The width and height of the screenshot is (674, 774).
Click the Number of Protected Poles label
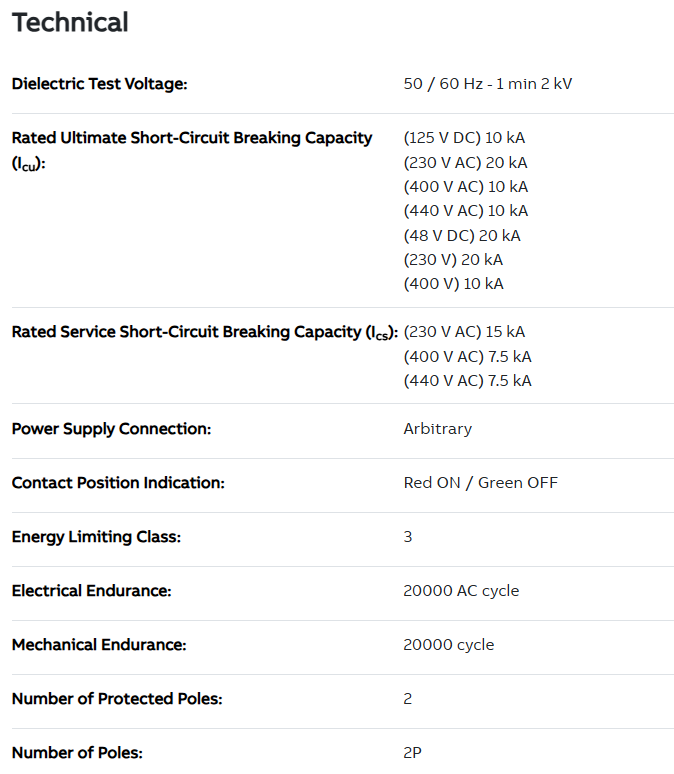(116, 699)
